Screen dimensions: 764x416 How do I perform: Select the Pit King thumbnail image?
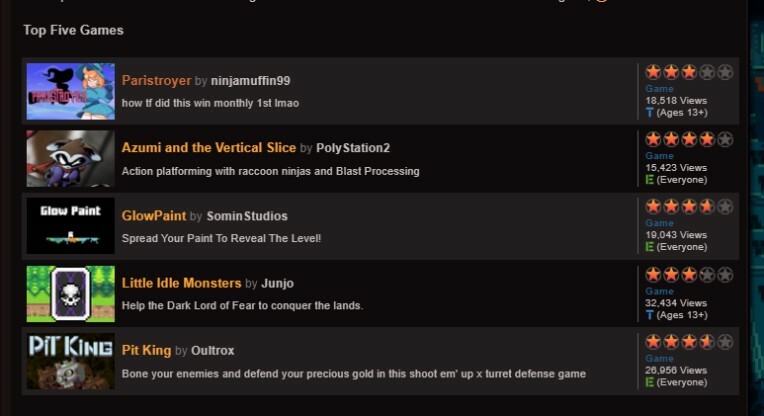(71, 361)
